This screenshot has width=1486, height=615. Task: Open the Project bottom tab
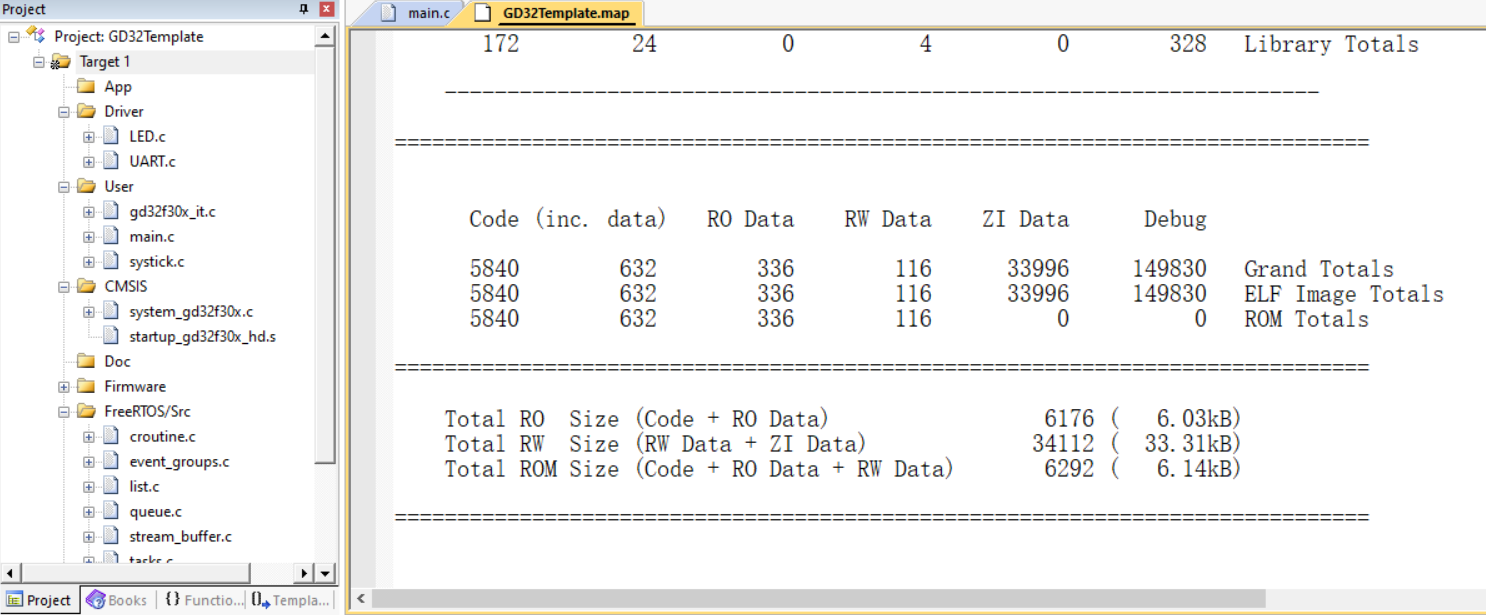40,600
